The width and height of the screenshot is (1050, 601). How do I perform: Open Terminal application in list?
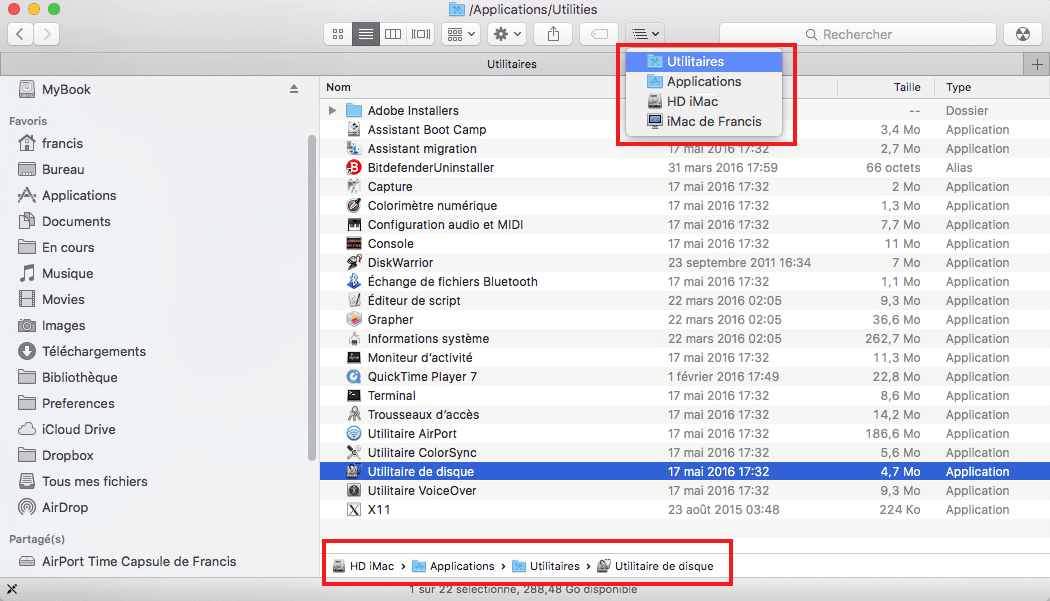(x=391, y=396)
